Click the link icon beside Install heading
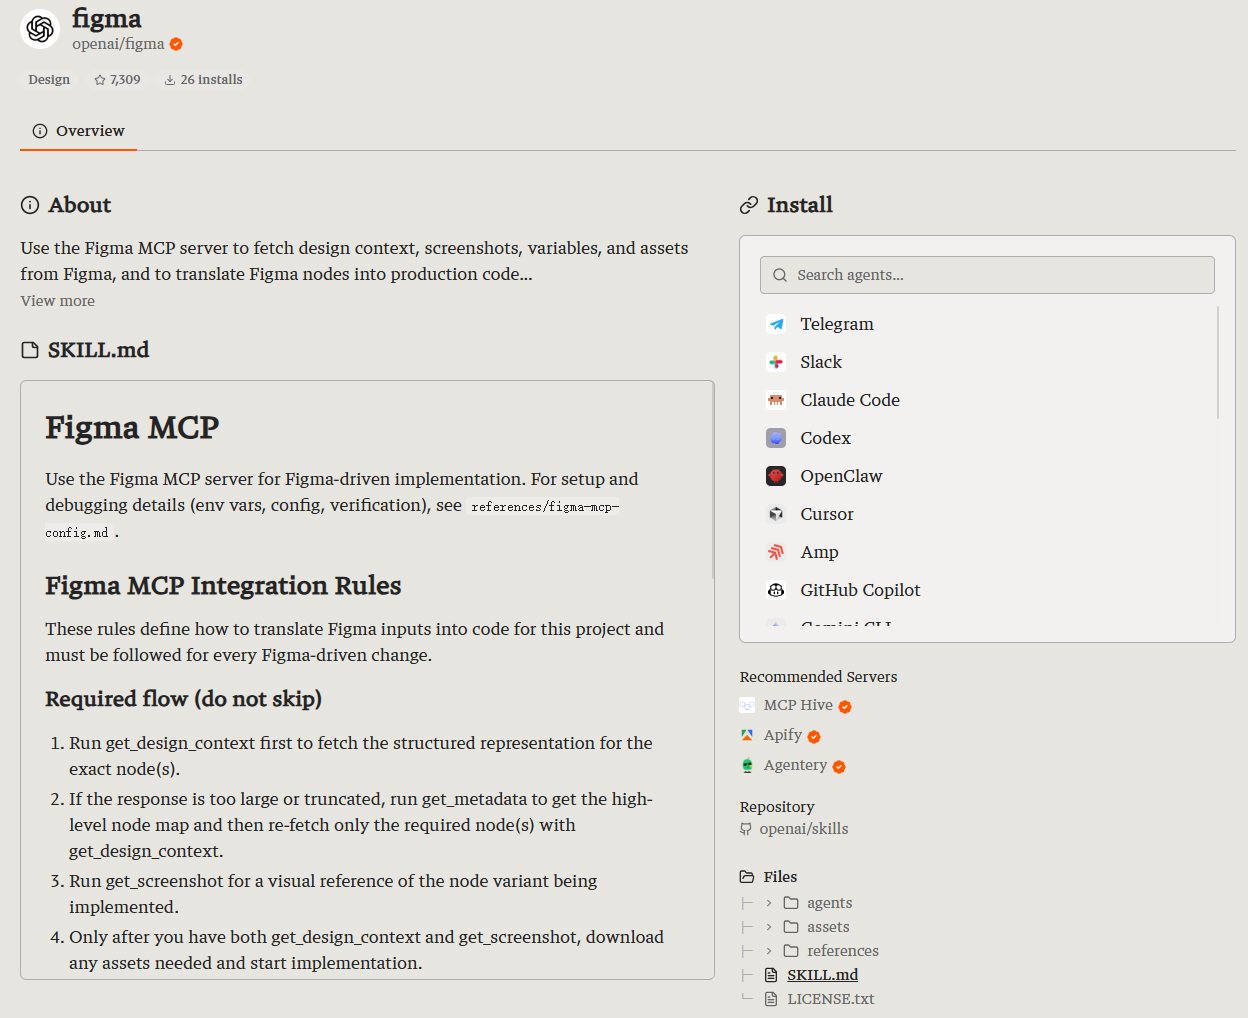The width and height of the screenshot is (1248, 1018). point(749,205)
